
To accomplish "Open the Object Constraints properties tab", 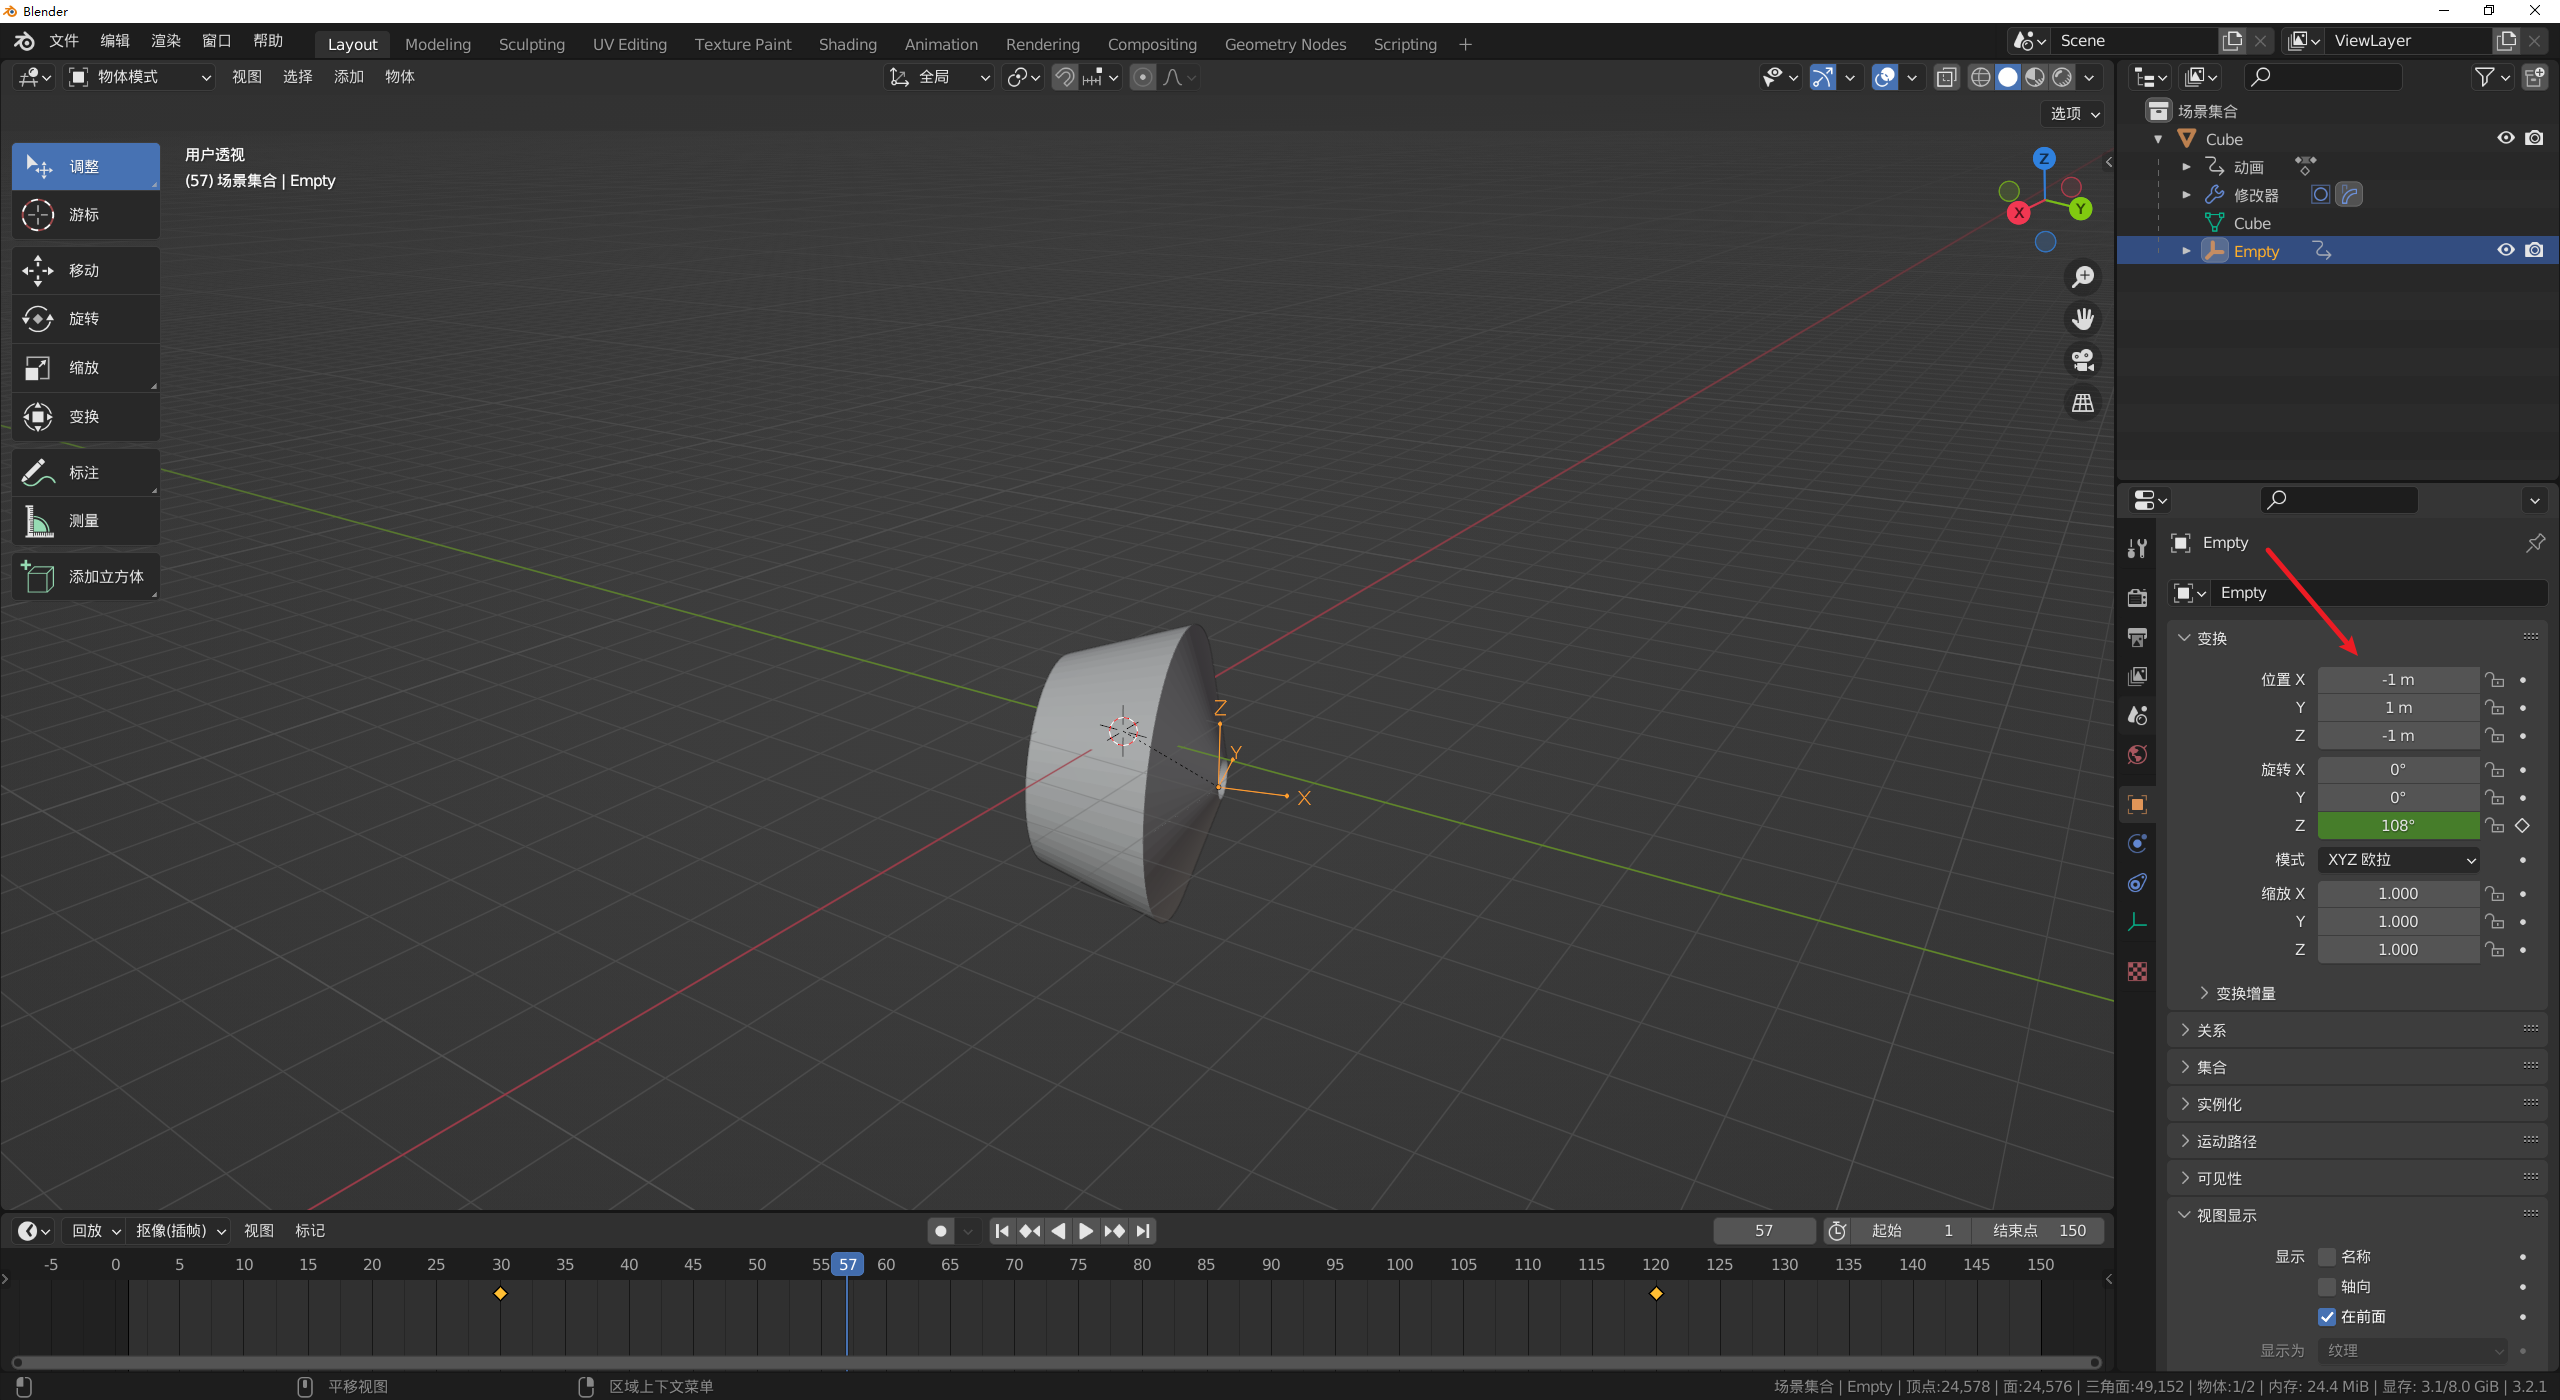I will pos(2137,883).
